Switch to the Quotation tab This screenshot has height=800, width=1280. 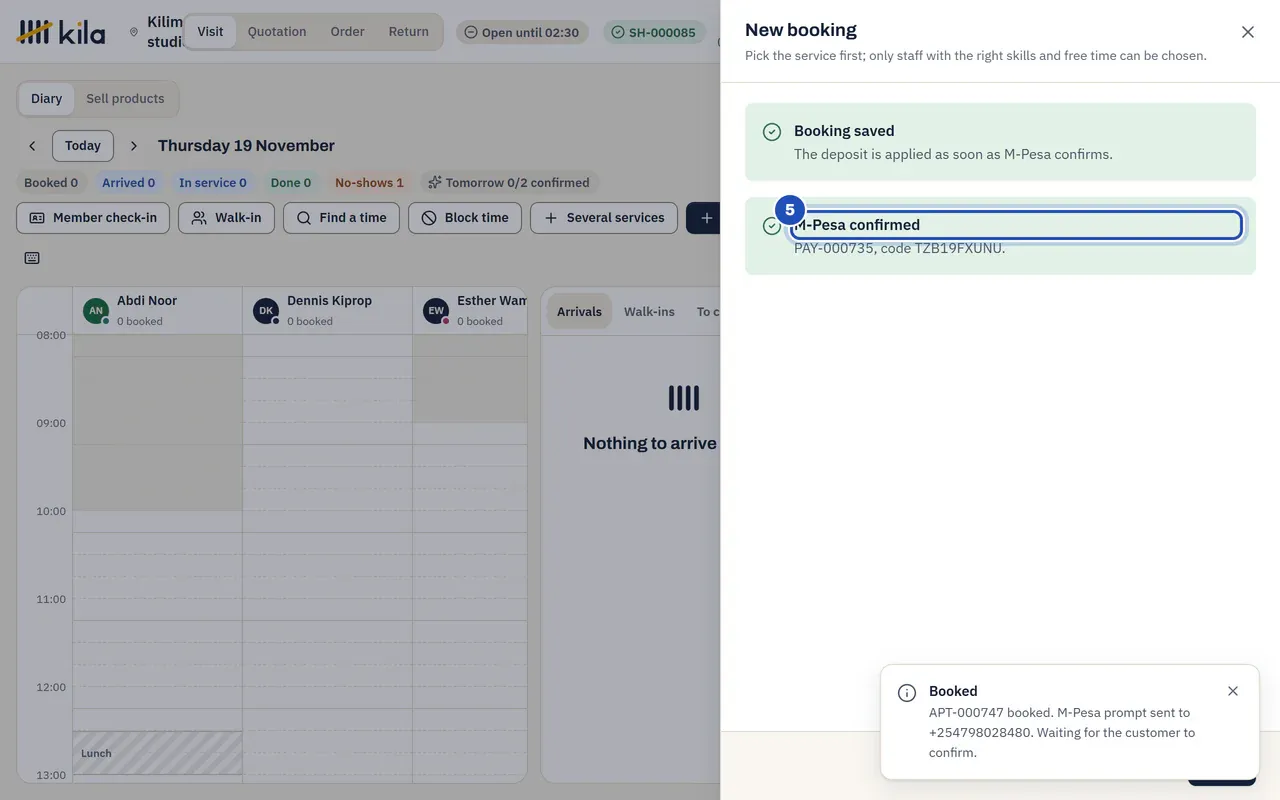click(x=277, y=32)
